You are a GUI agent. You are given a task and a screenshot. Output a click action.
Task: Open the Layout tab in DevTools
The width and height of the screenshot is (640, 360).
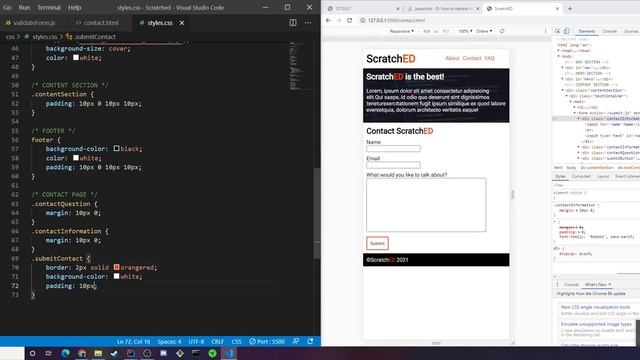tap(602, 176)
